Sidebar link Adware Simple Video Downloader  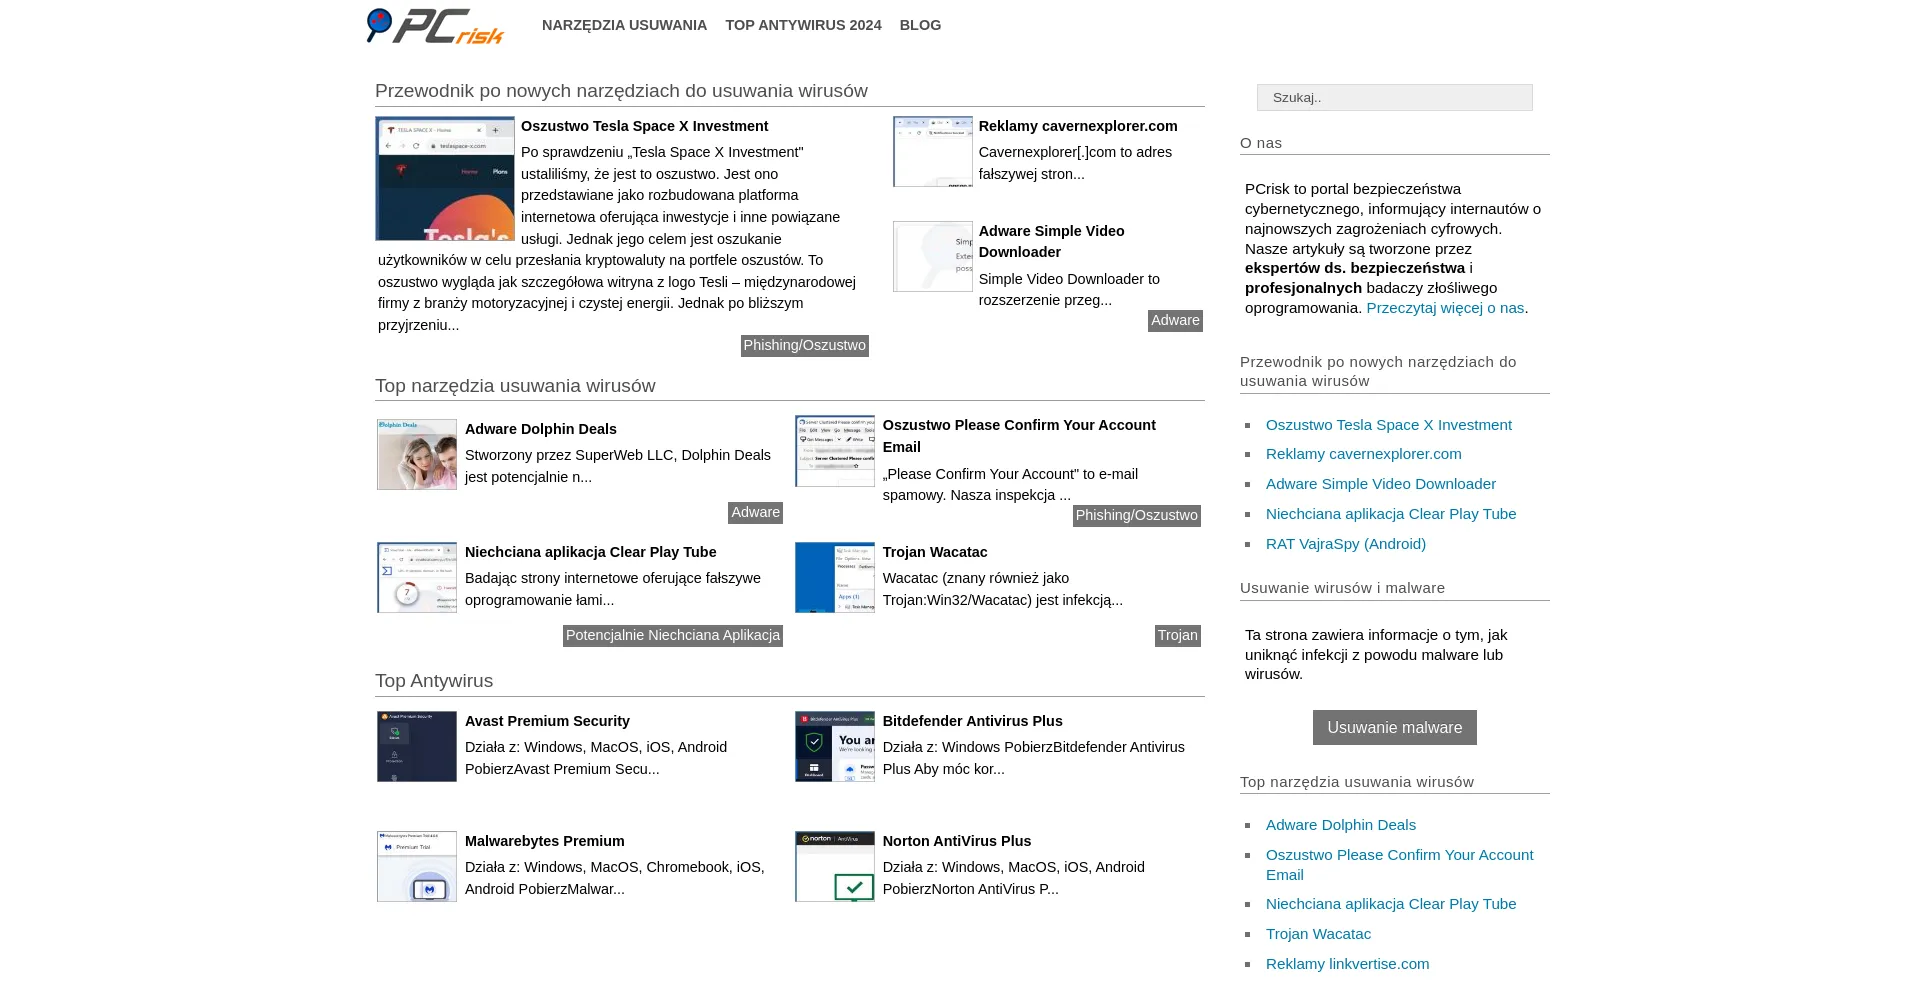(x=1380, y=484)
